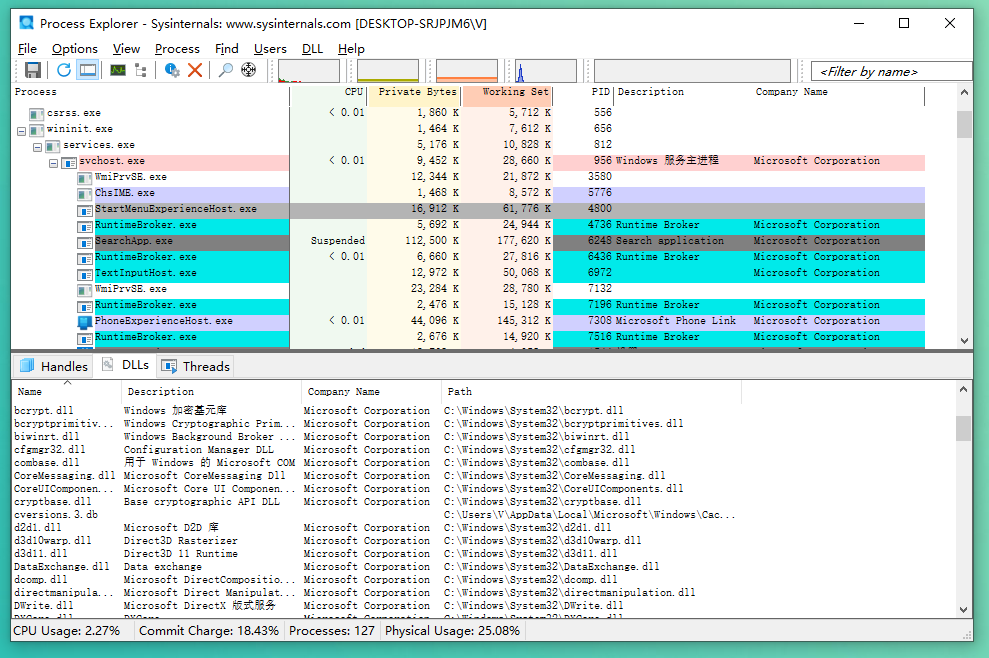Image resolution: width=989 pixels, height=658 pixels.
Task: Open the Find menu
Action: coord(226,49)
